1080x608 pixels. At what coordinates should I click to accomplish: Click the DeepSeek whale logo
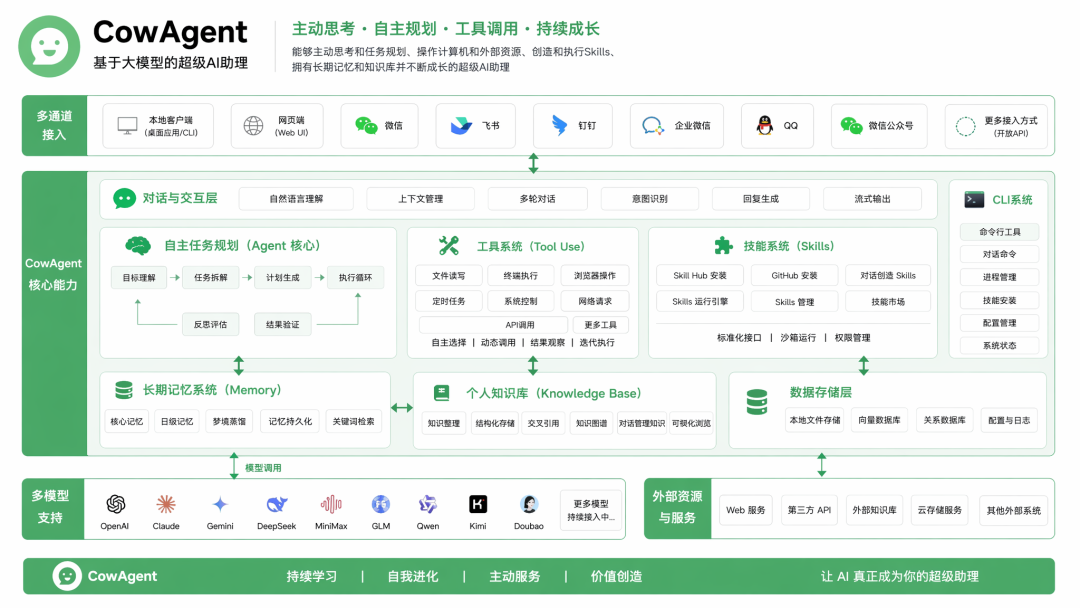[x=277, y=504]
